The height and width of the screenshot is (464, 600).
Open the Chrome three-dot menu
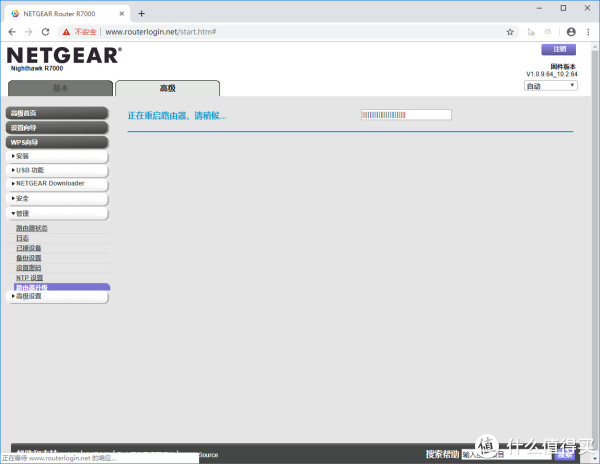pyautogui.click(x=588, y=32)
